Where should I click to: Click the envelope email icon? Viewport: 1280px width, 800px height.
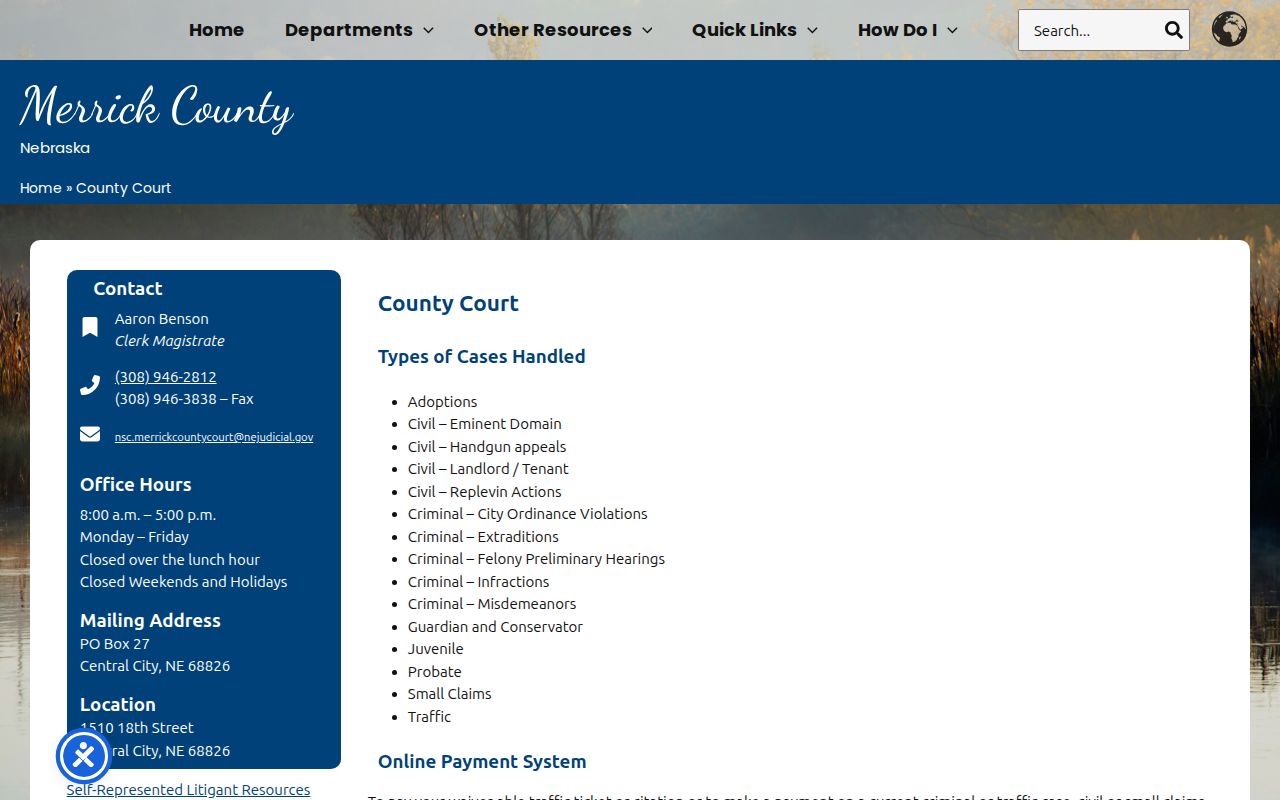pyautogui.click(x=90, y=433)
